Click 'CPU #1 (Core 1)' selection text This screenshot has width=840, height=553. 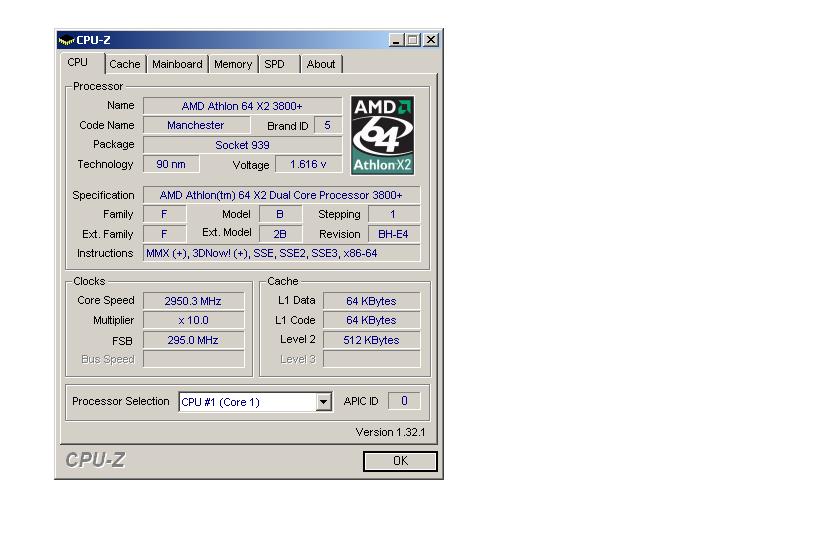coord(221,402)
